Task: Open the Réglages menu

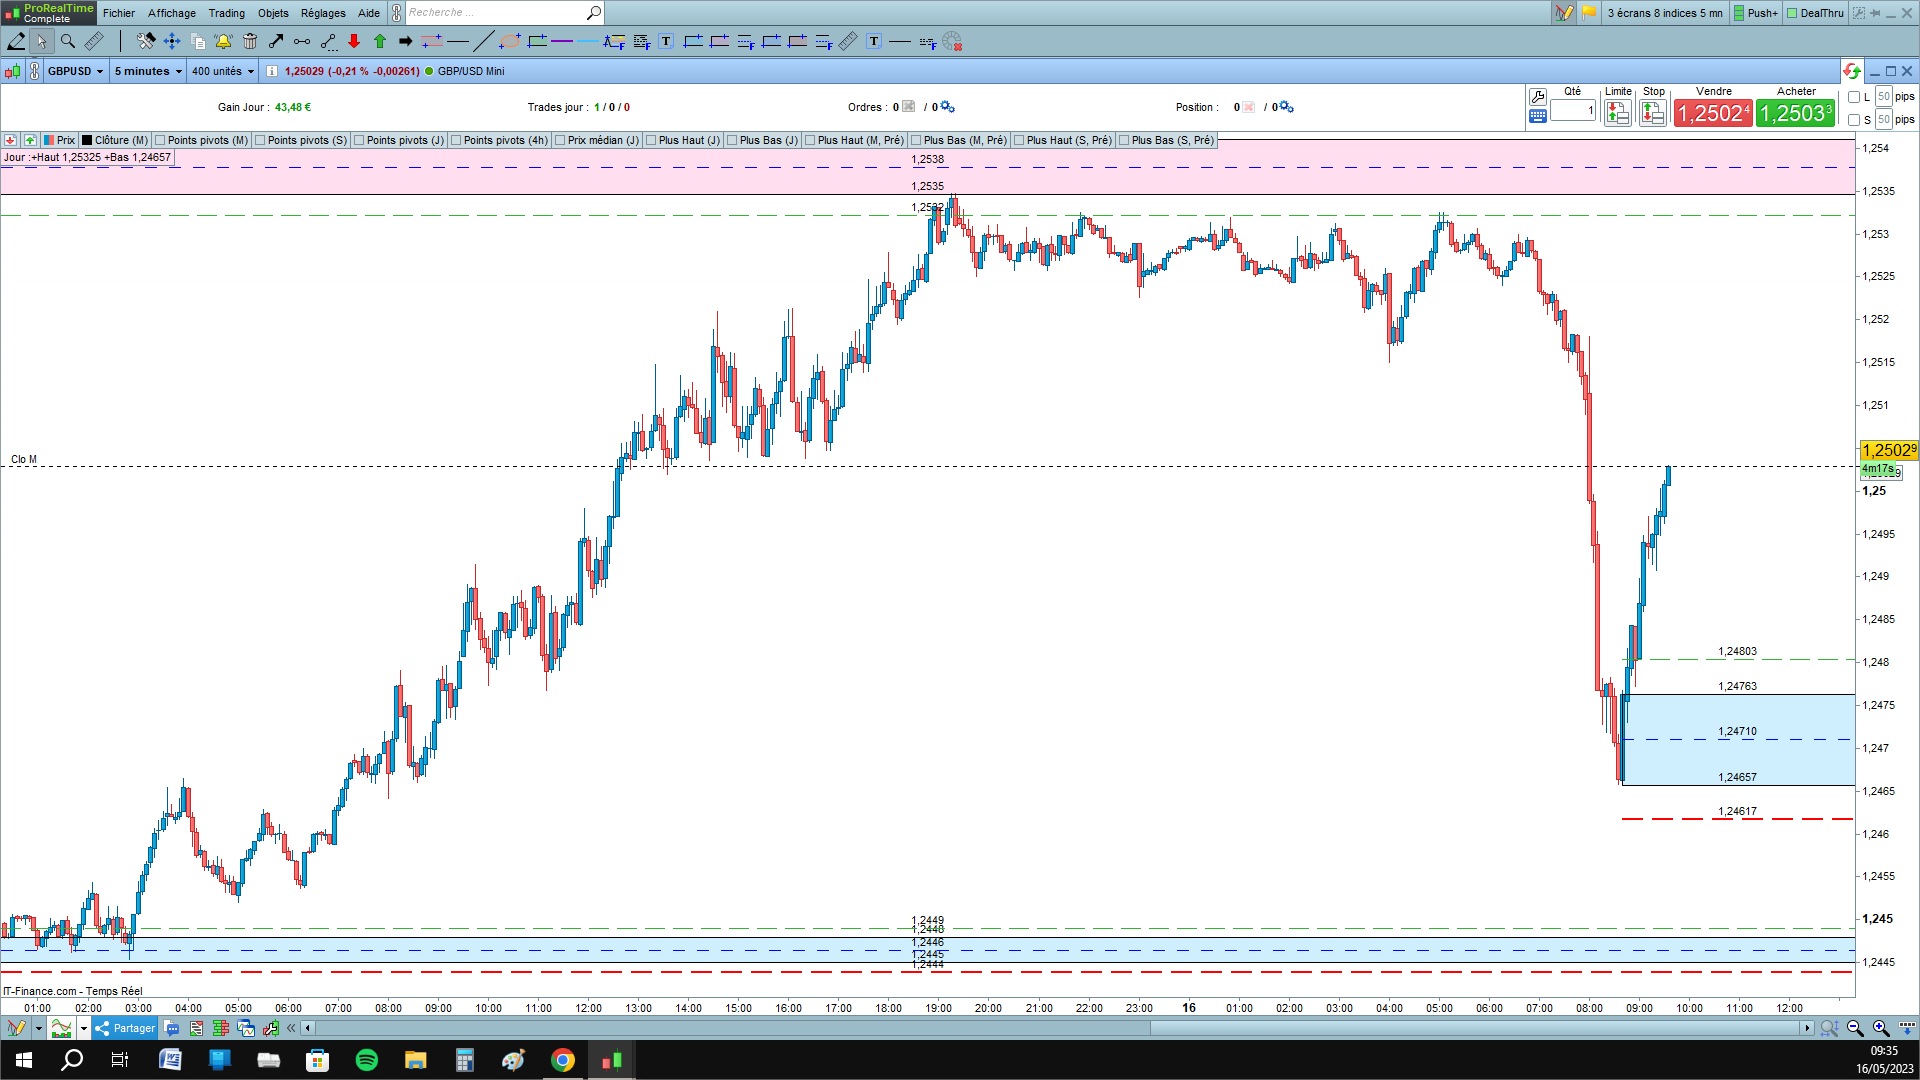Action: (323, 13)
